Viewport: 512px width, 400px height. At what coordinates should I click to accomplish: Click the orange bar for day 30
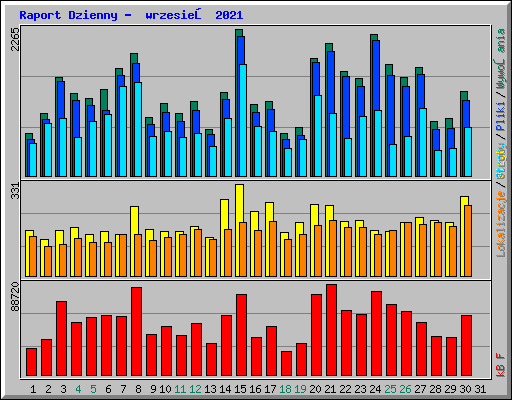468,241
